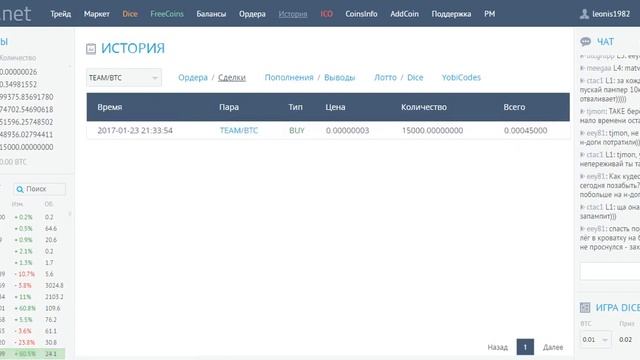The image size is (640, 360).
Task: Click the 0.00000003 price cell
Action: pyautogui.click(x=347, y=131)
